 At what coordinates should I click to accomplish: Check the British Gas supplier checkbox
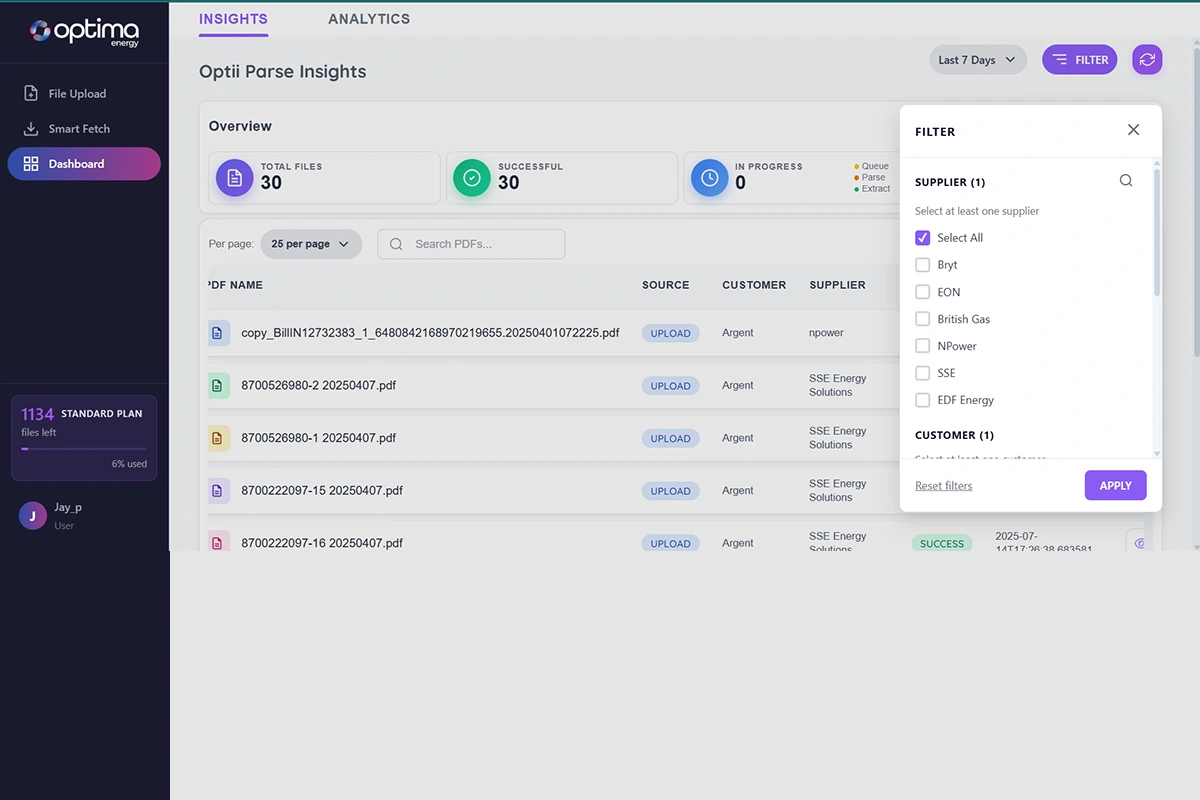click(923, 319)
